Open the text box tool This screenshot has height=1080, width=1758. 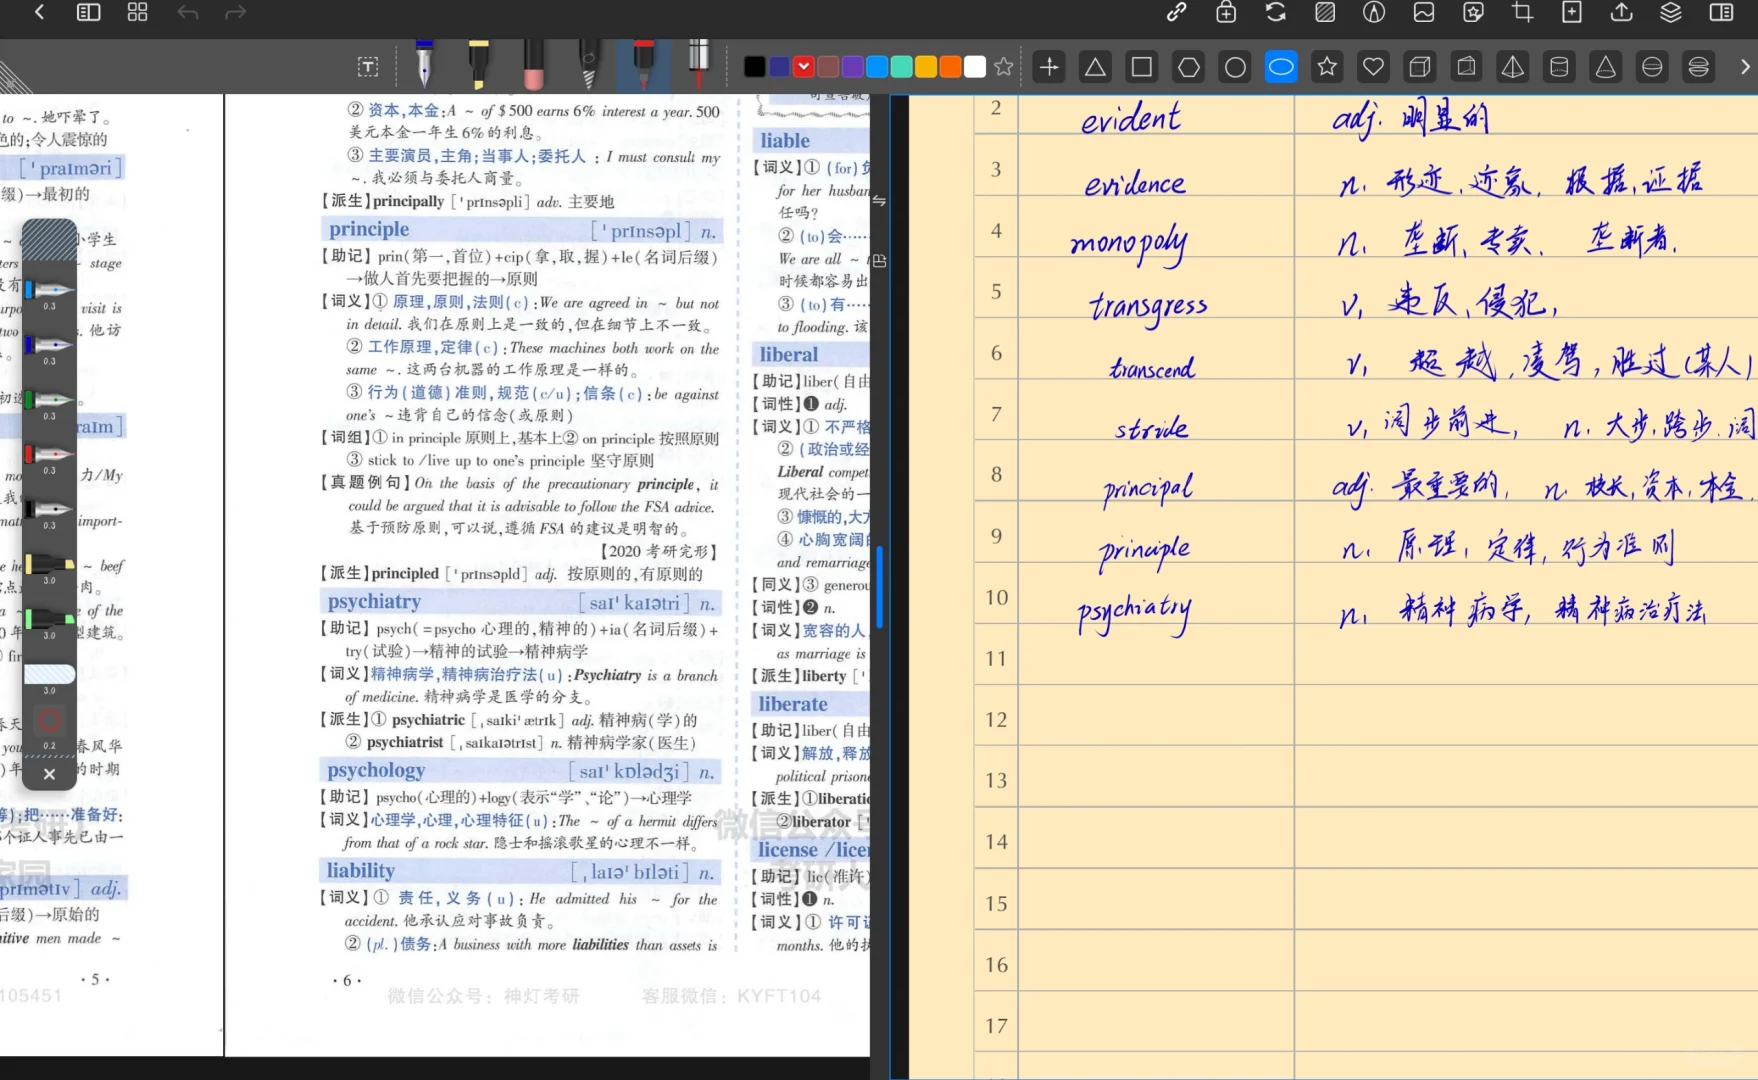pos(367,66)
